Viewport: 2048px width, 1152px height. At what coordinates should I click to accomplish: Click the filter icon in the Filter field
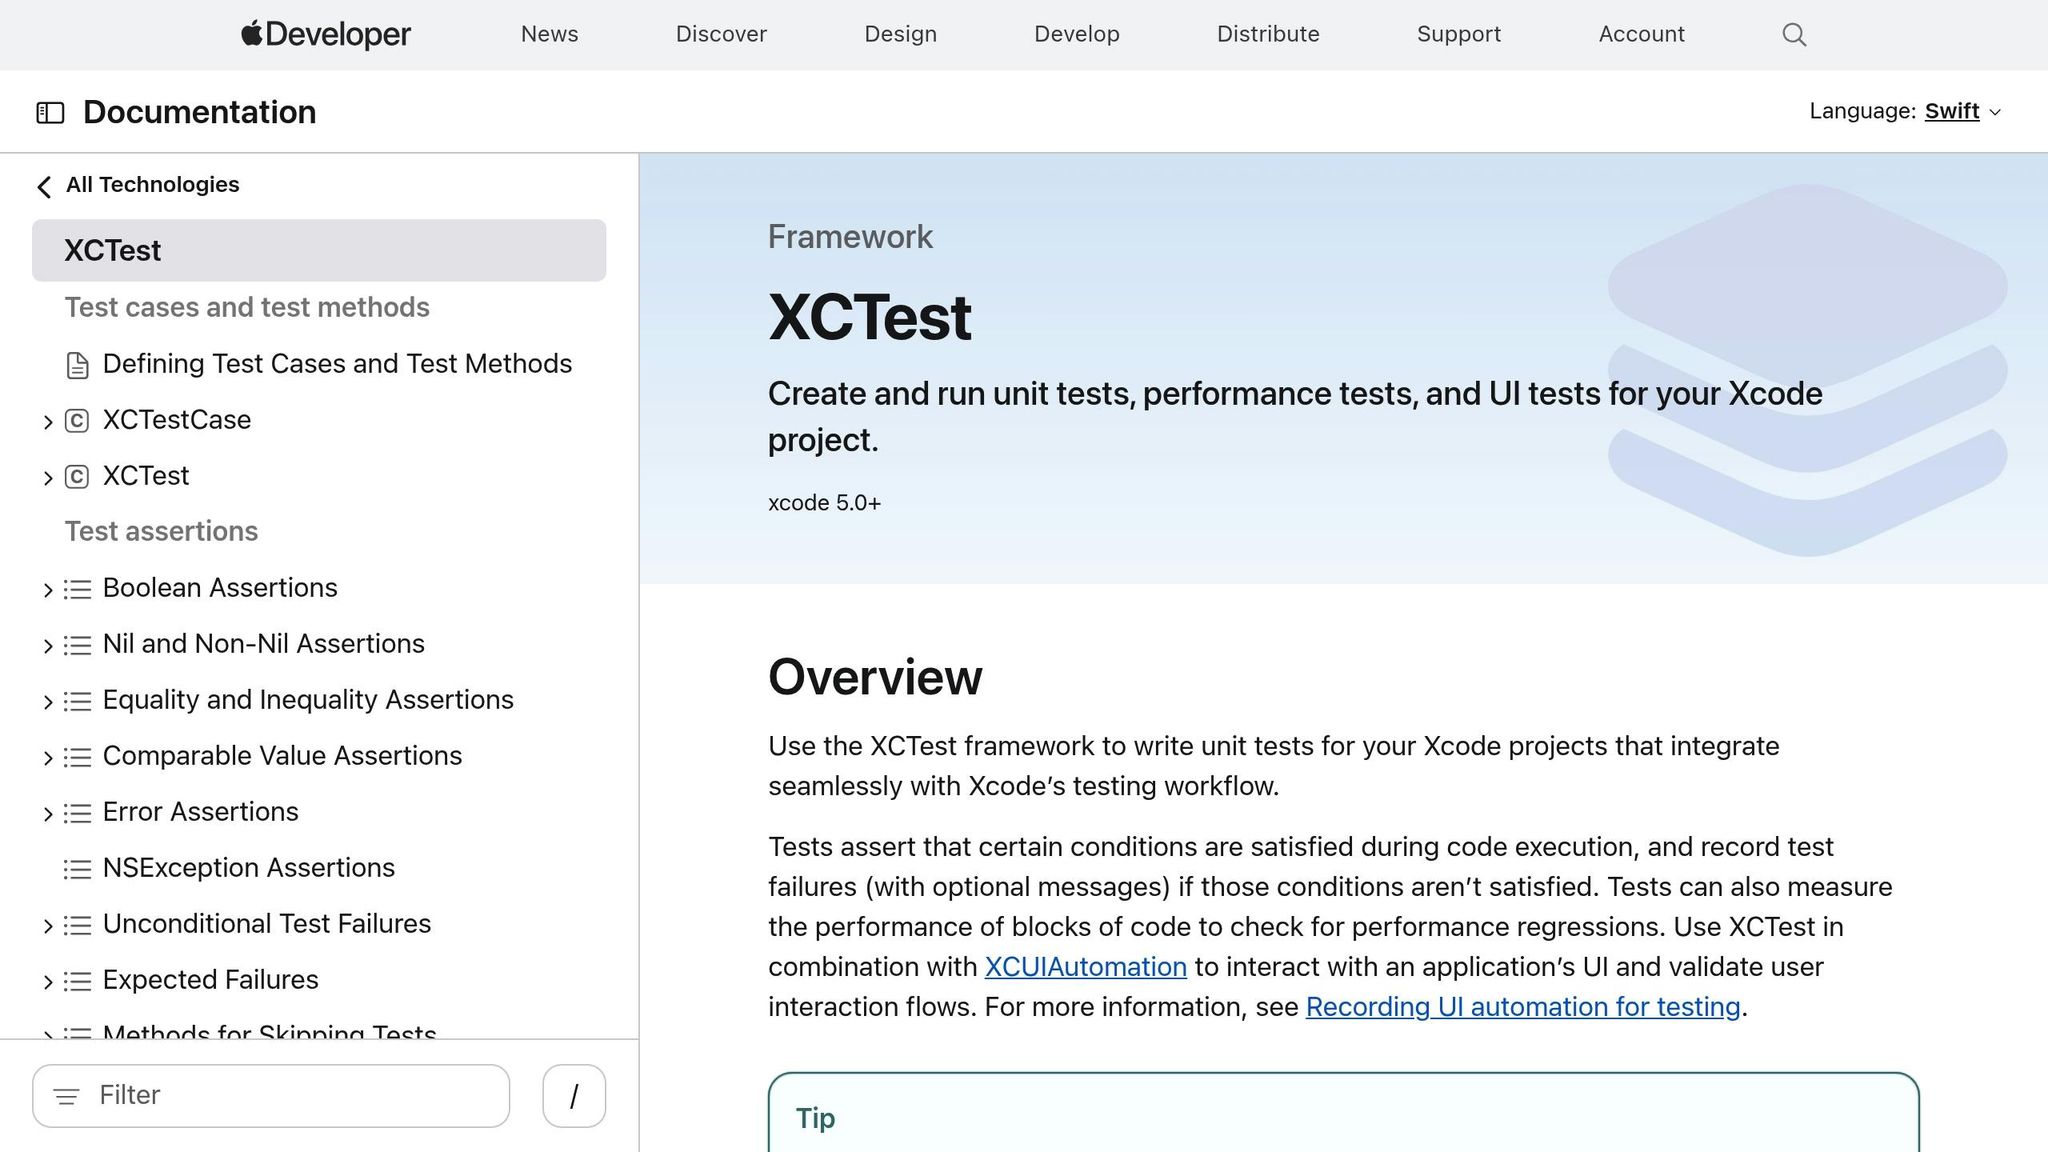pos(66,1097)
